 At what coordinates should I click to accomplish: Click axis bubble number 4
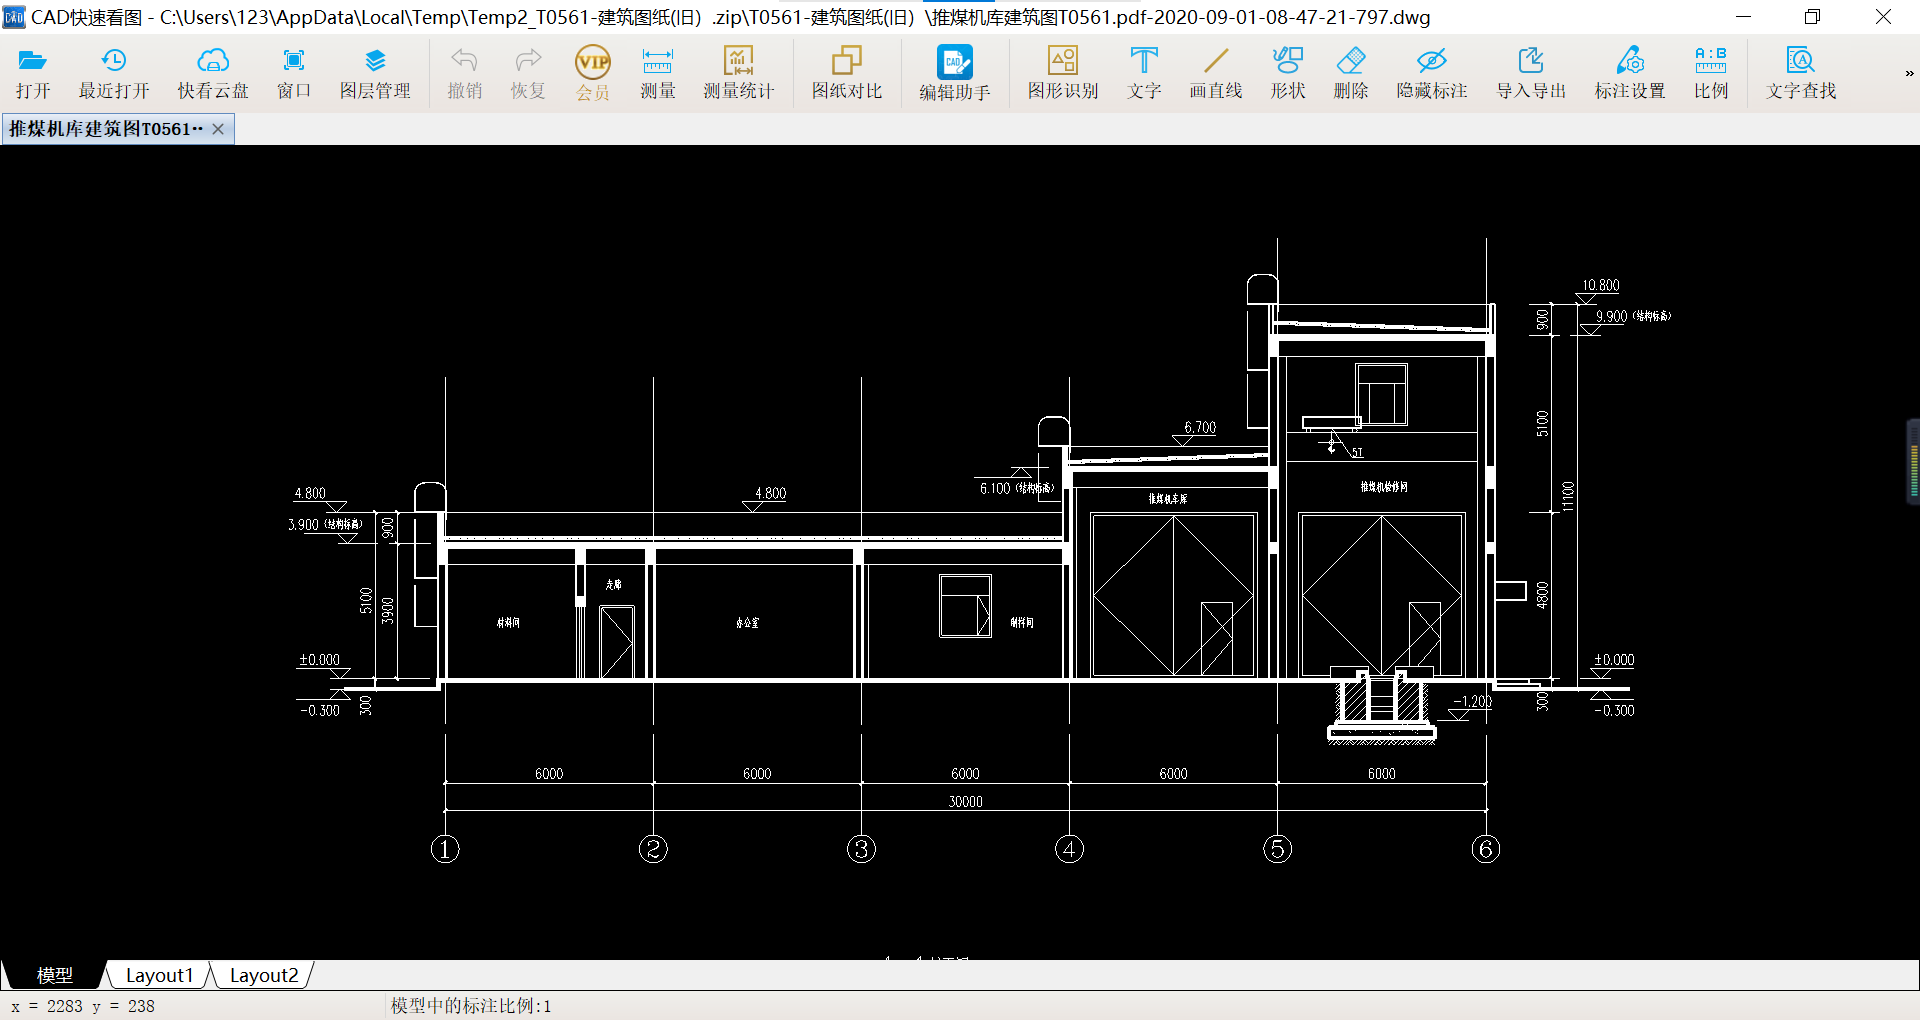1069,849
